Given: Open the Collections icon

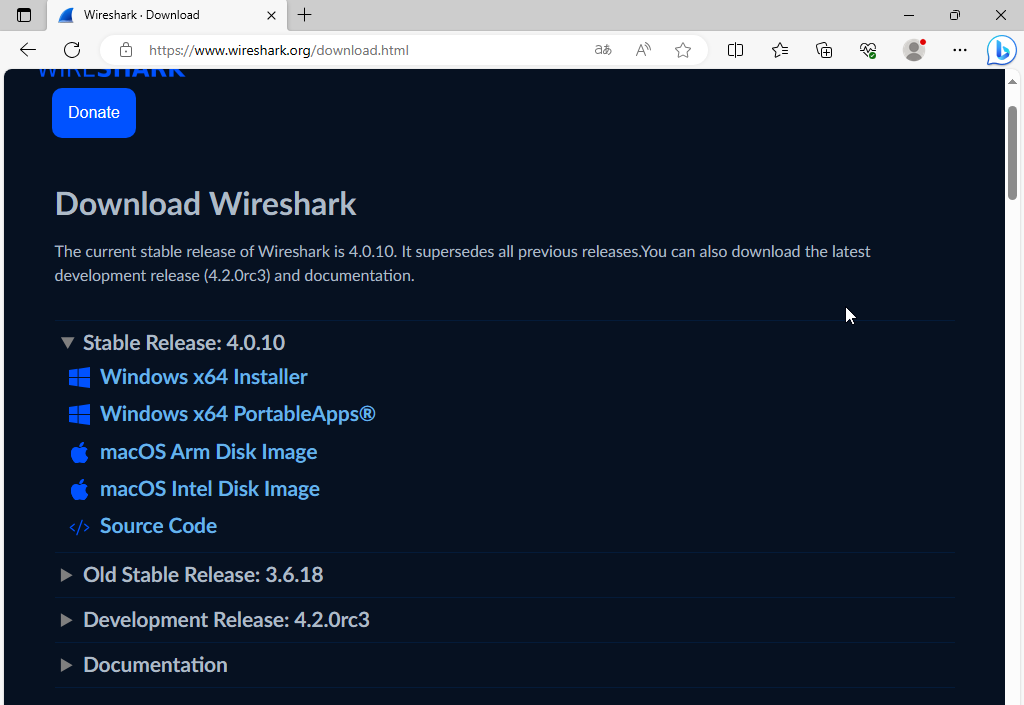Looking at the screenshot, I should (824, 50).
